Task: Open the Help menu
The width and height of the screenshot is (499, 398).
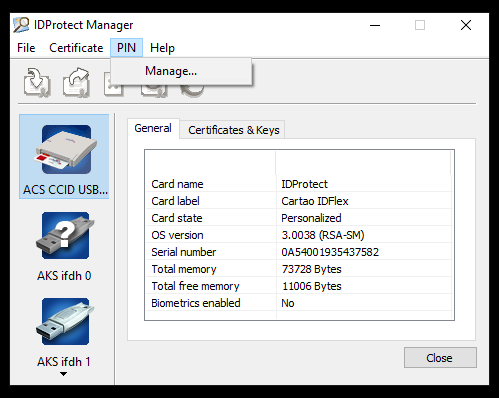Action: tap(162, 48)
